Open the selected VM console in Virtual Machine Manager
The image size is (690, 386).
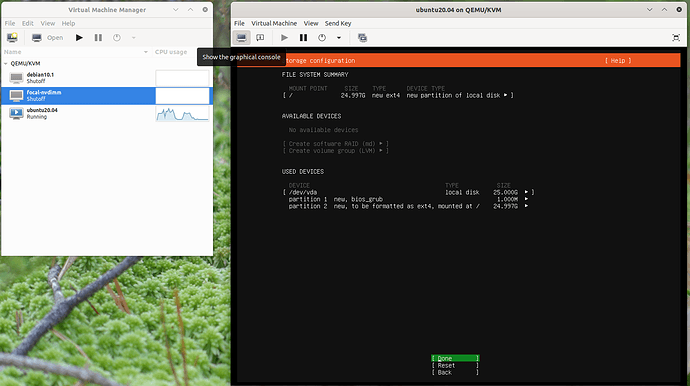[x=47, y=37]
